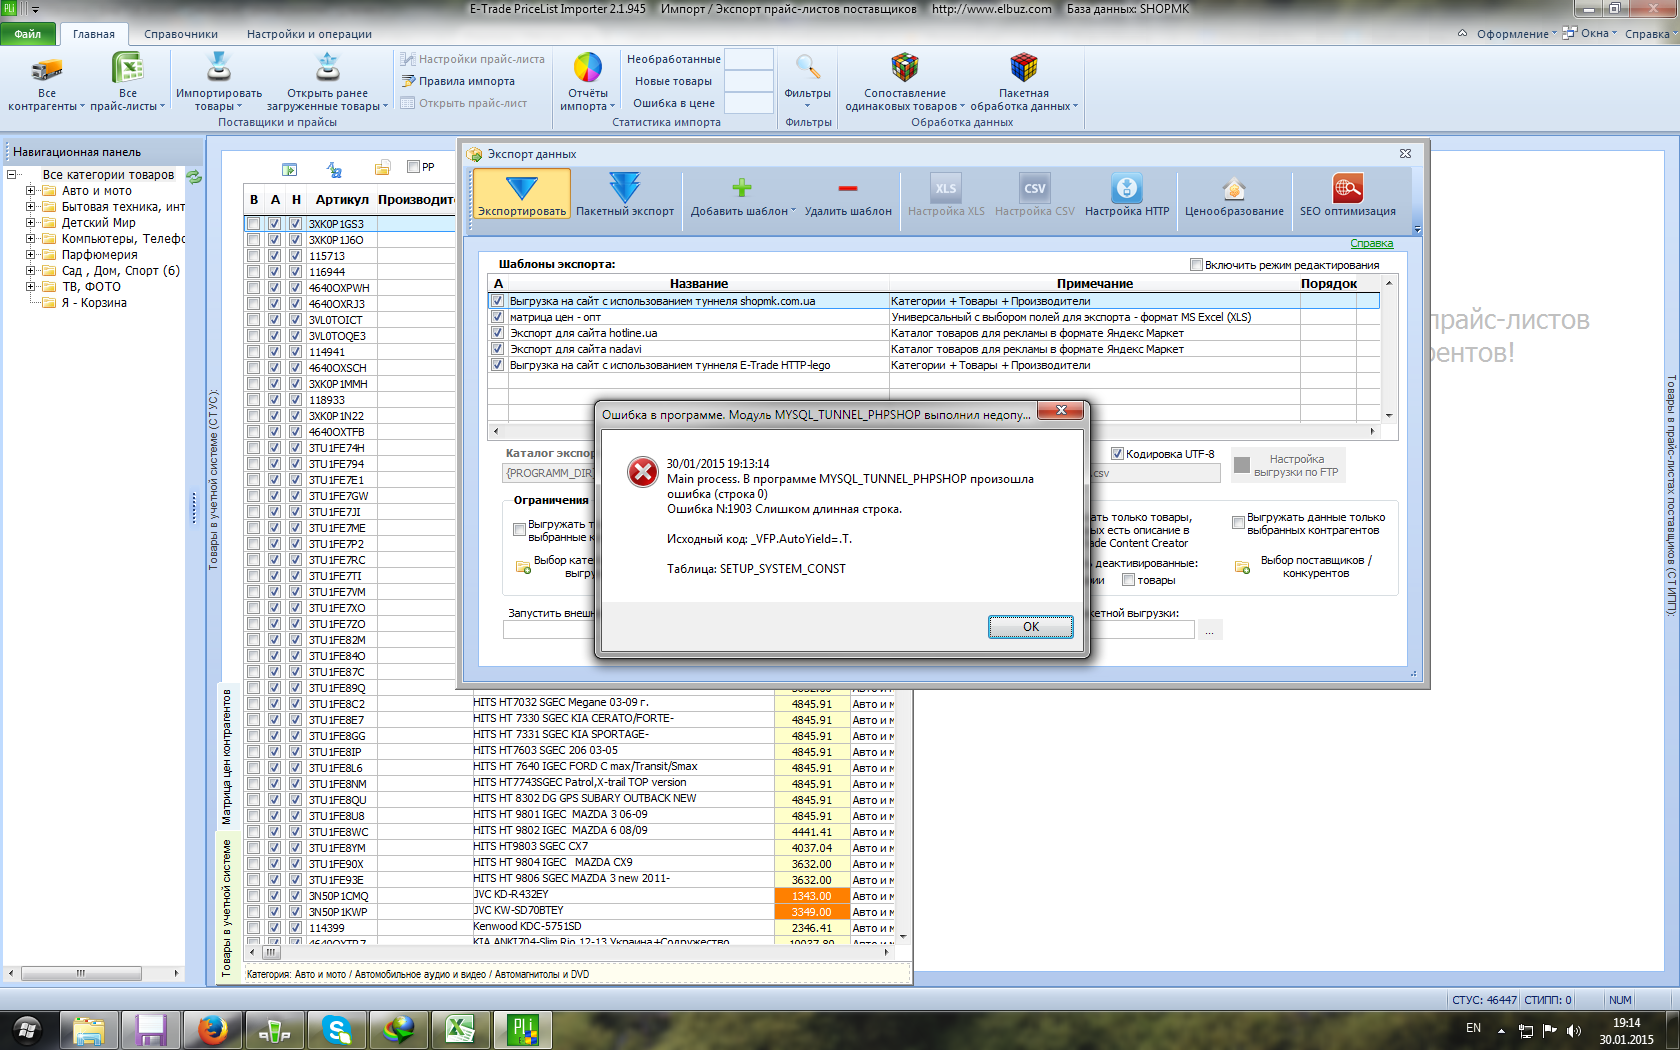Open the Файл menu

(x=28, y=34)
